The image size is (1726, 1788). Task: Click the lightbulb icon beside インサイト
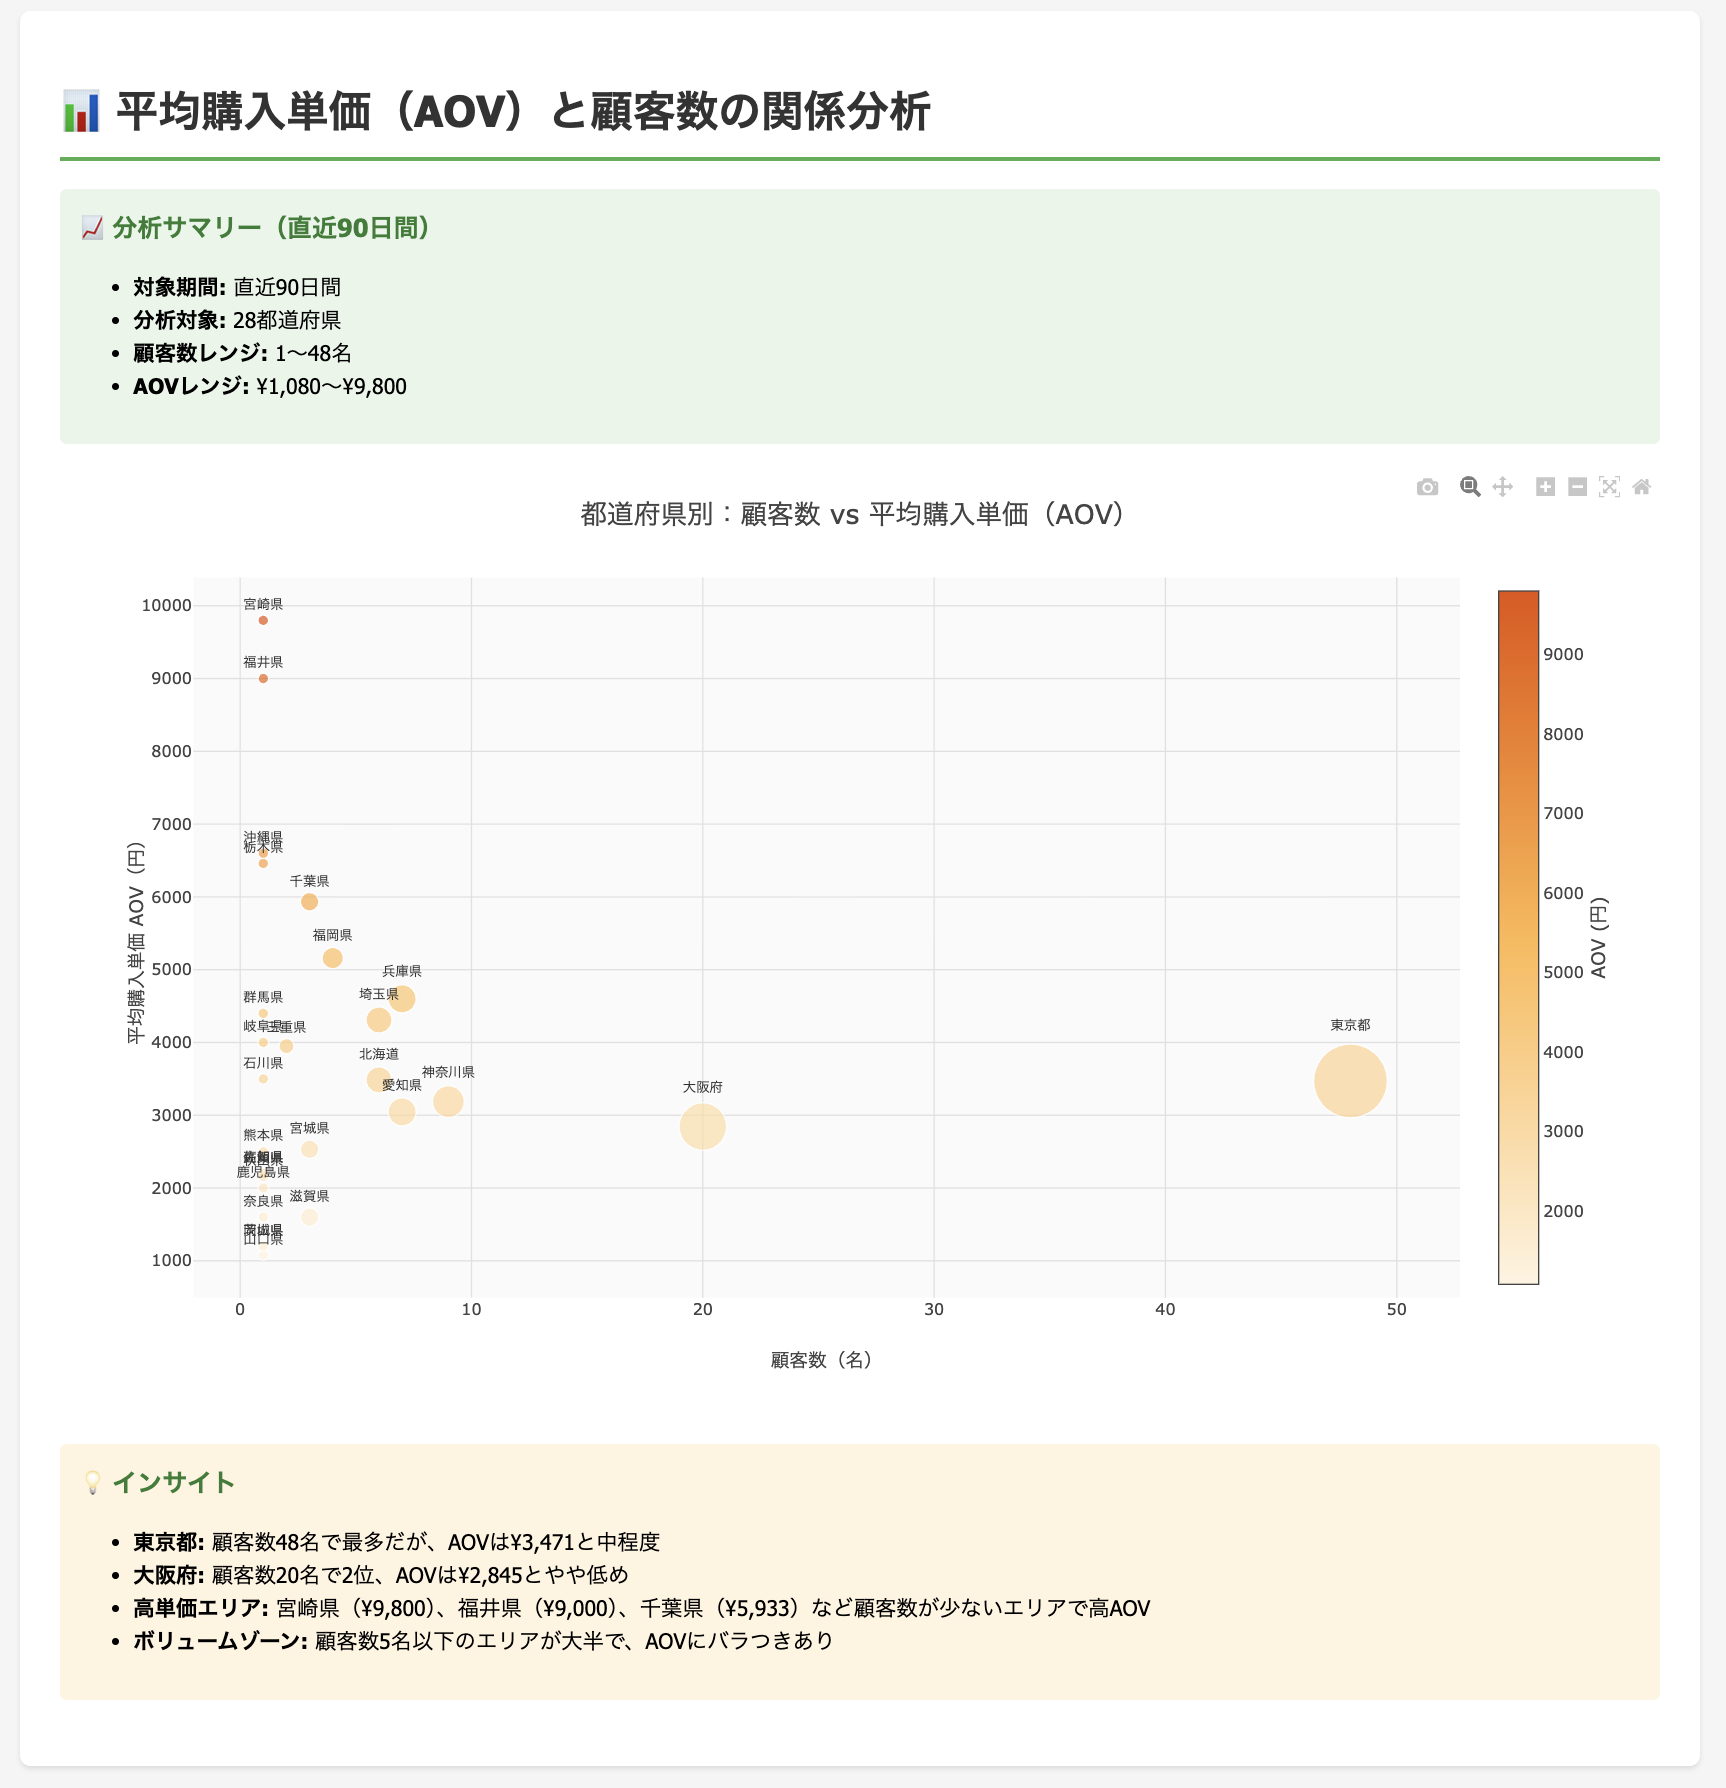(x=92, y=1482)
